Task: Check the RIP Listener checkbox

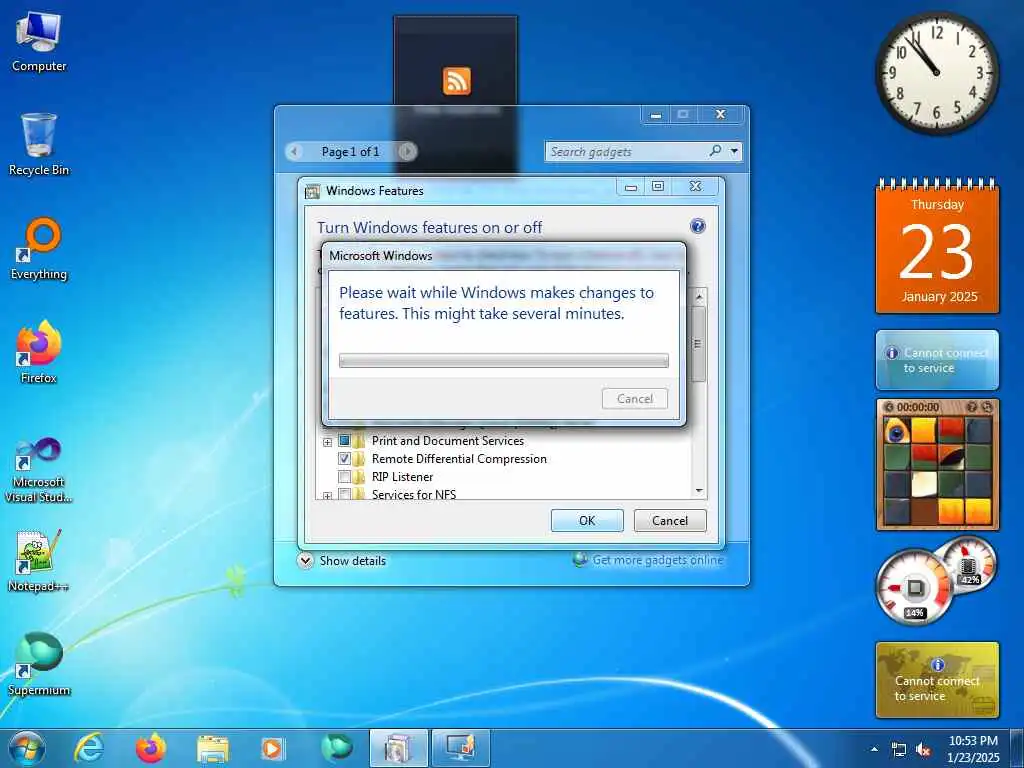Action: pos(344,477)
